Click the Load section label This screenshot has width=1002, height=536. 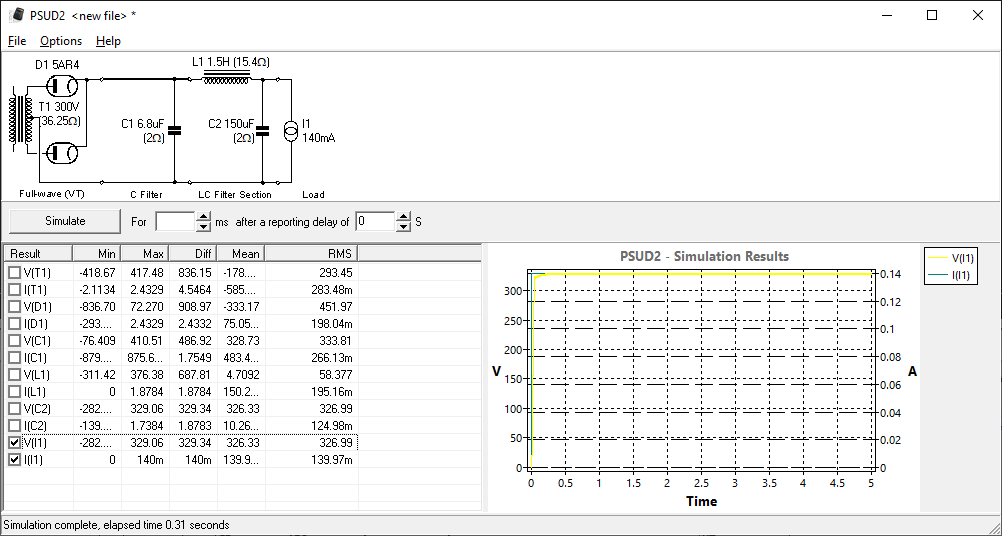pos(313,194)
